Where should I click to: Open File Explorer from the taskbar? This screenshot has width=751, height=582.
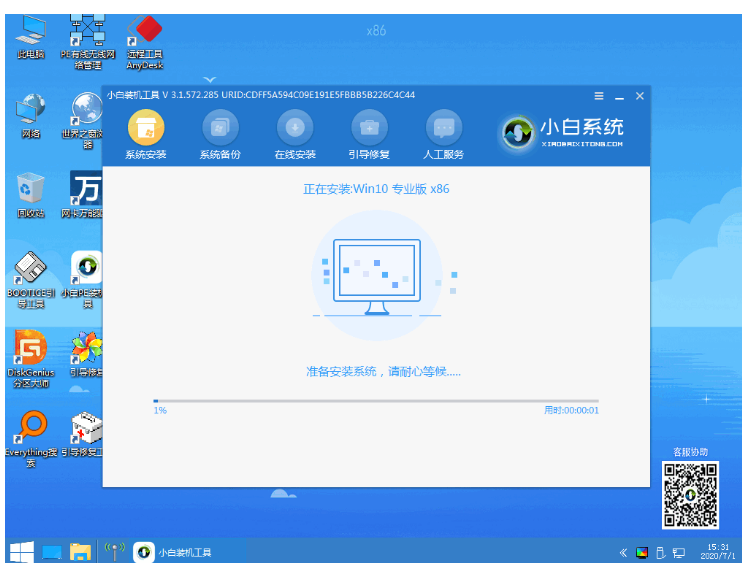[x=81, y=552]
